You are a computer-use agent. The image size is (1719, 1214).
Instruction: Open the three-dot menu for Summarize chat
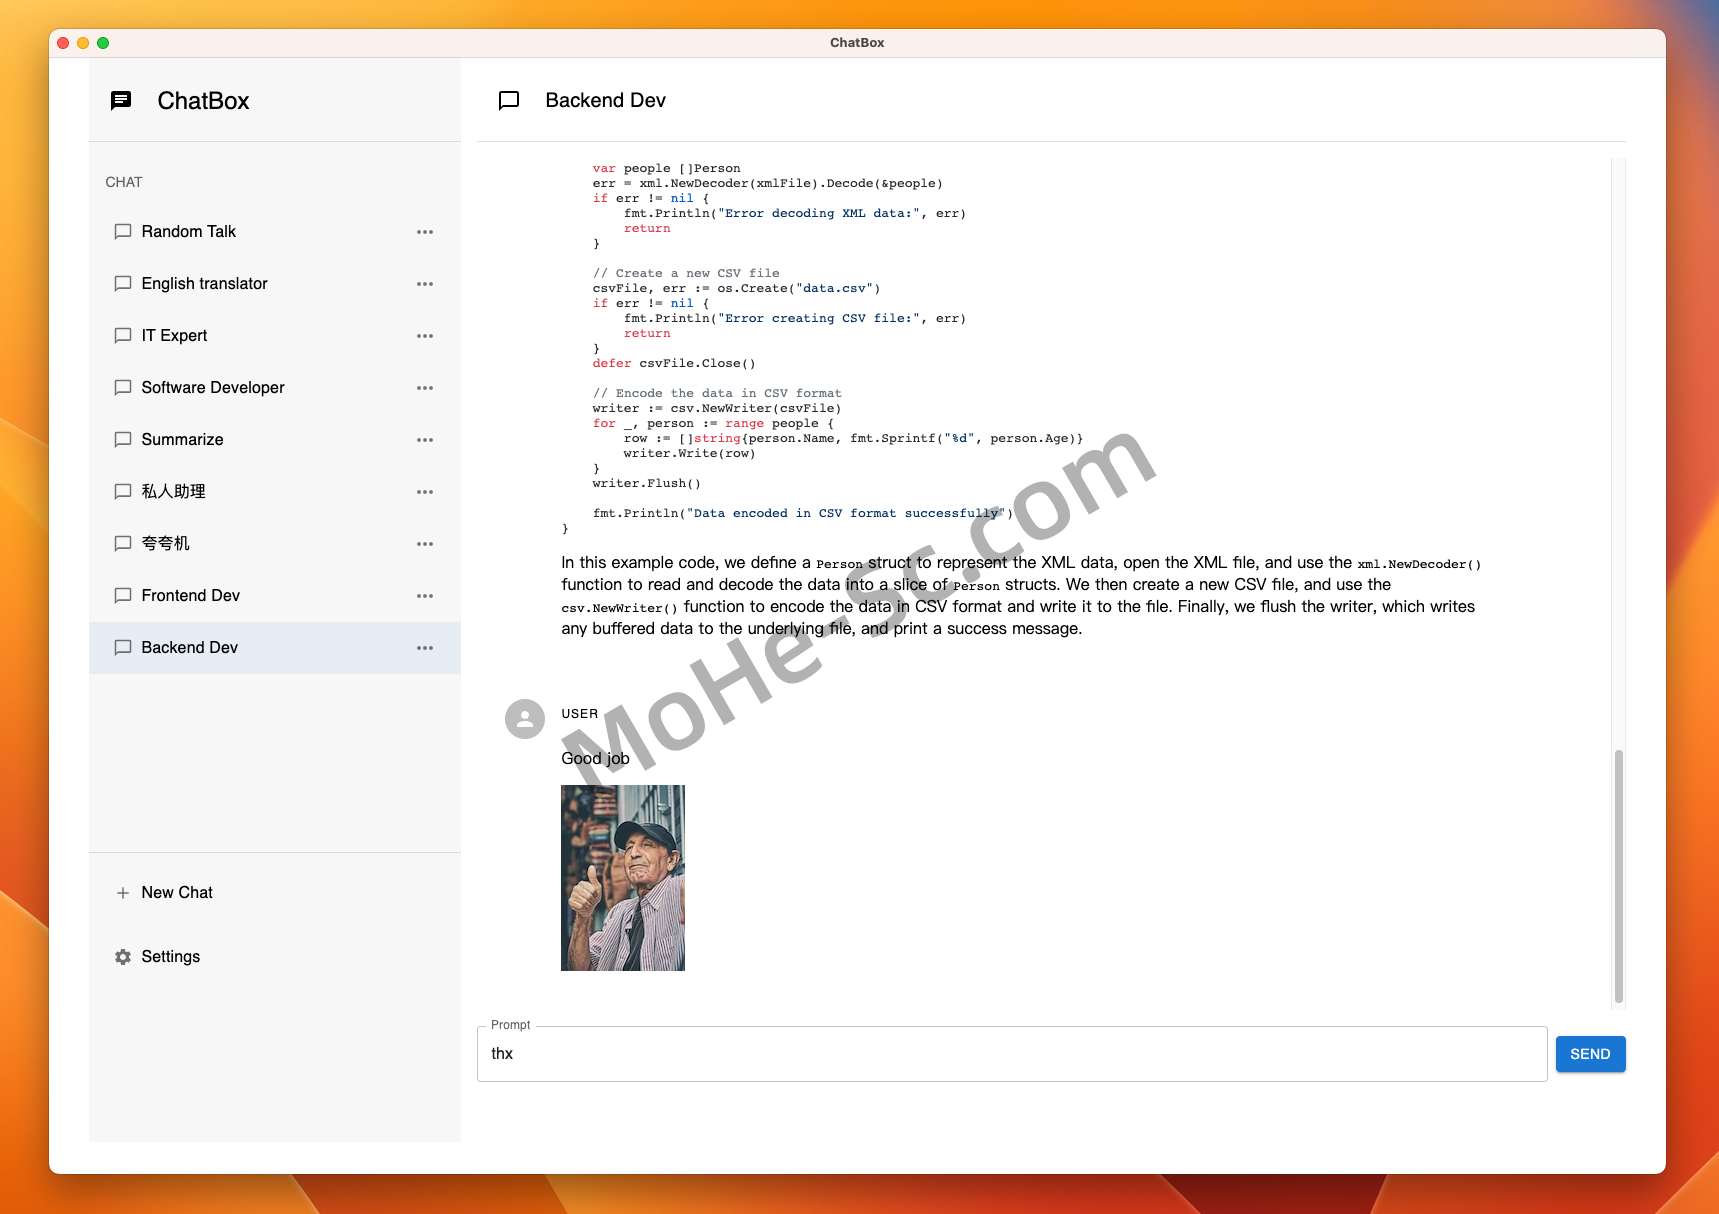point(425,440)
